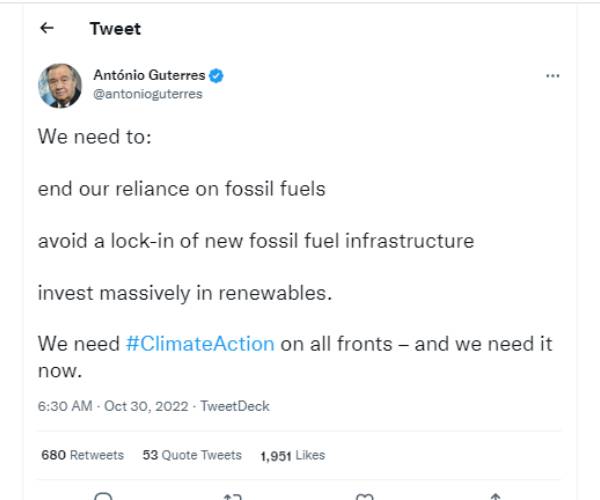Open the tweet's three-dot more menu
The image size is (600, 500).
point(552,76)
